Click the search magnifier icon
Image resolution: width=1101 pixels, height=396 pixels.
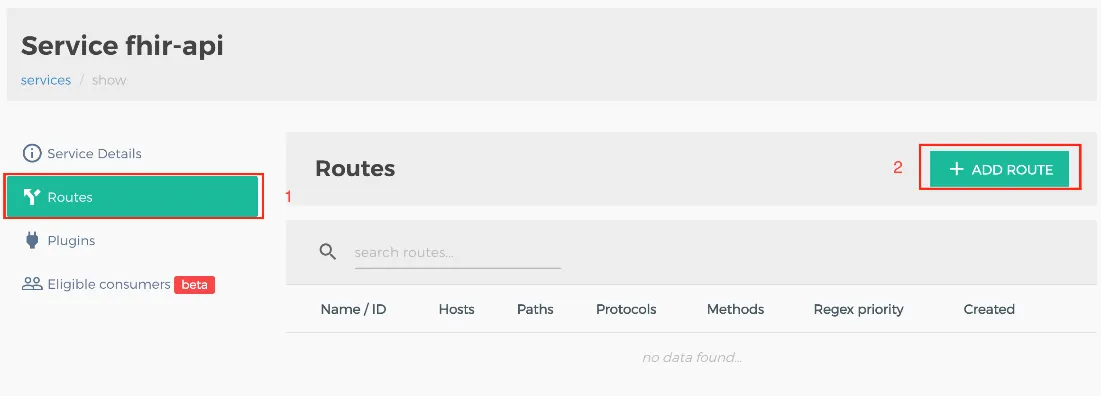pos(328,251)
